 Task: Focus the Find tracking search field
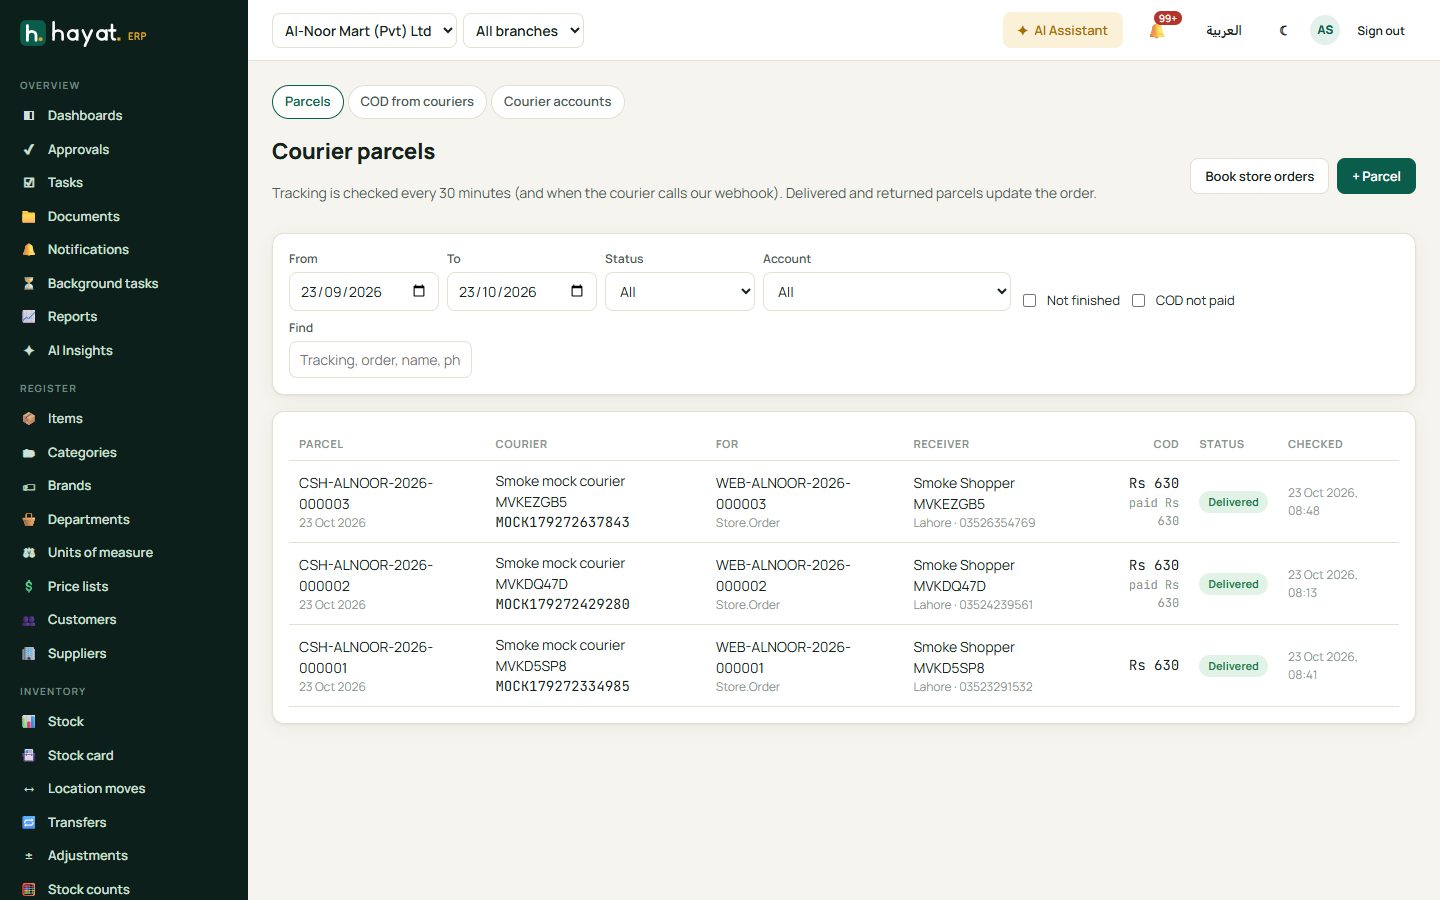[x=380, y=360]
